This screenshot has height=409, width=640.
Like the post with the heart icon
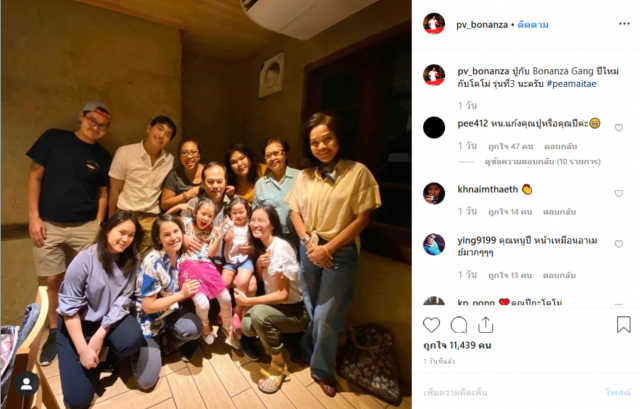[431, 325]
